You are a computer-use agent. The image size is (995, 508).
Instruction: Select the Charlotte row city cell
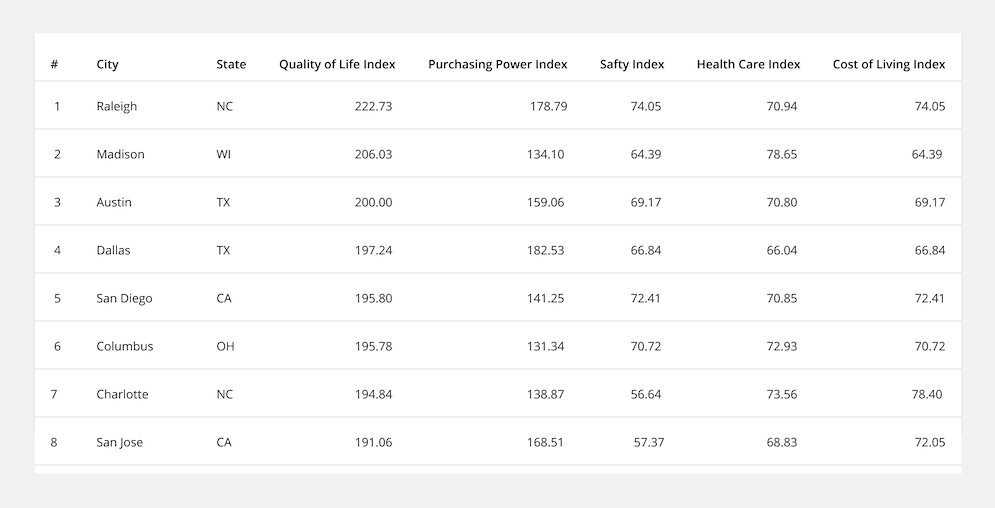coord(122,394)
